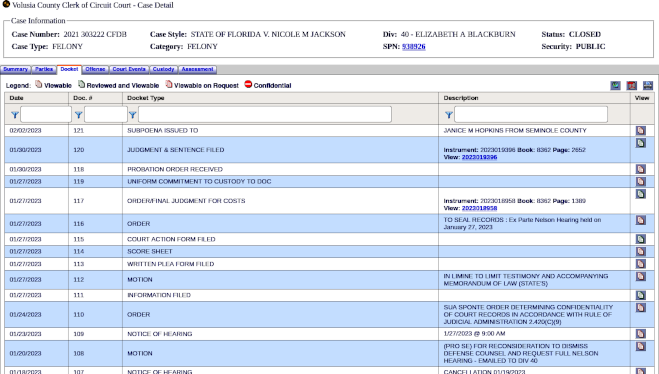Open Uniform Commitment to Custody document
Viewport: 659px width, 374px height.
(641, 182)
